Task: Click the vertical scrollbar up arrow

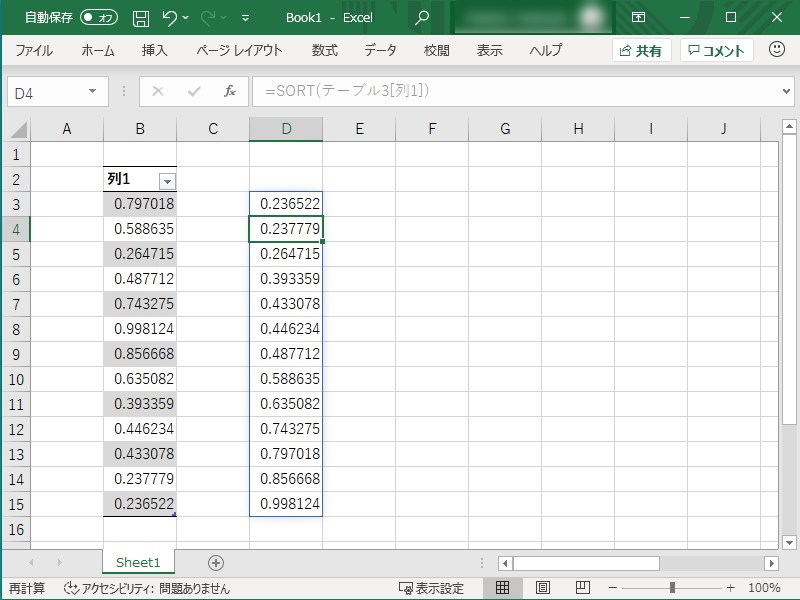Action: [x=789, y=126]
